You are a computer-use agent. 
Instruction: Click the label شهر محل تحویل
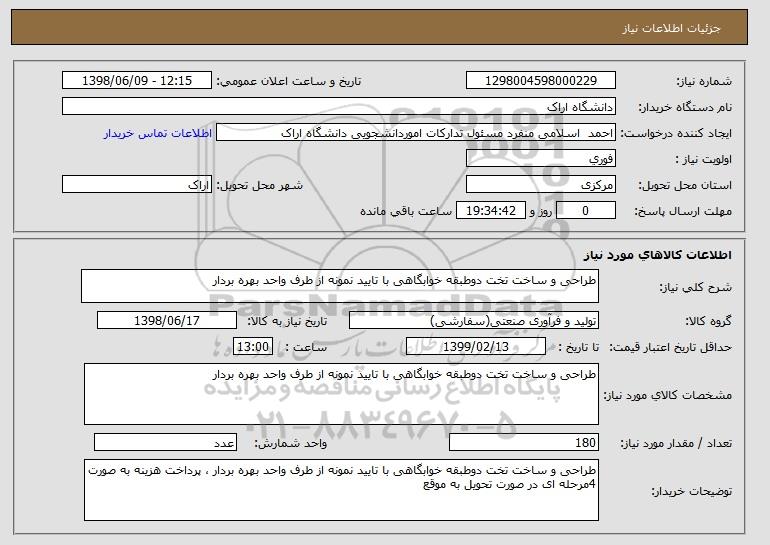(x=260, y=185)
